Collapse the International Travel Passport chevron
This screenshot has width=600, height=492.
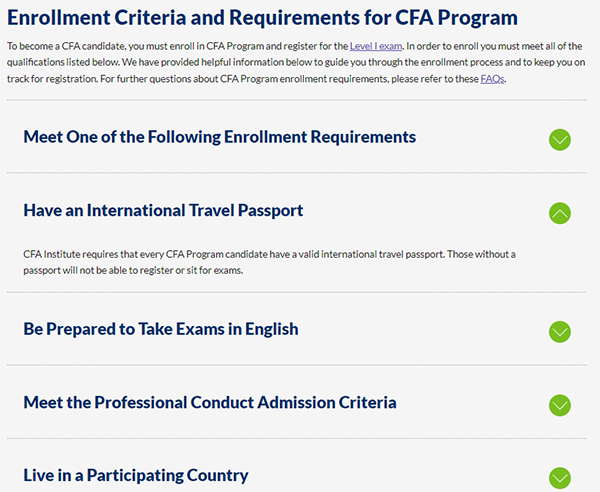pos(560,212)
